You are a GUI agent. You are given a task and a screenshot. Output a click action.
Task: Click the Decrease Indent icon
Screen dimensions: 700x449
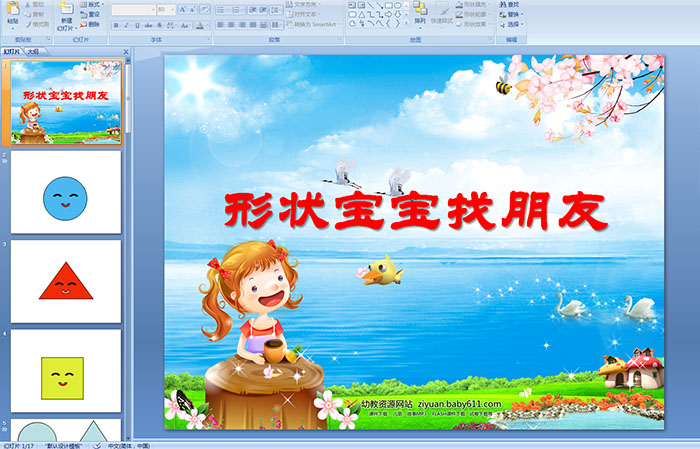253,10
